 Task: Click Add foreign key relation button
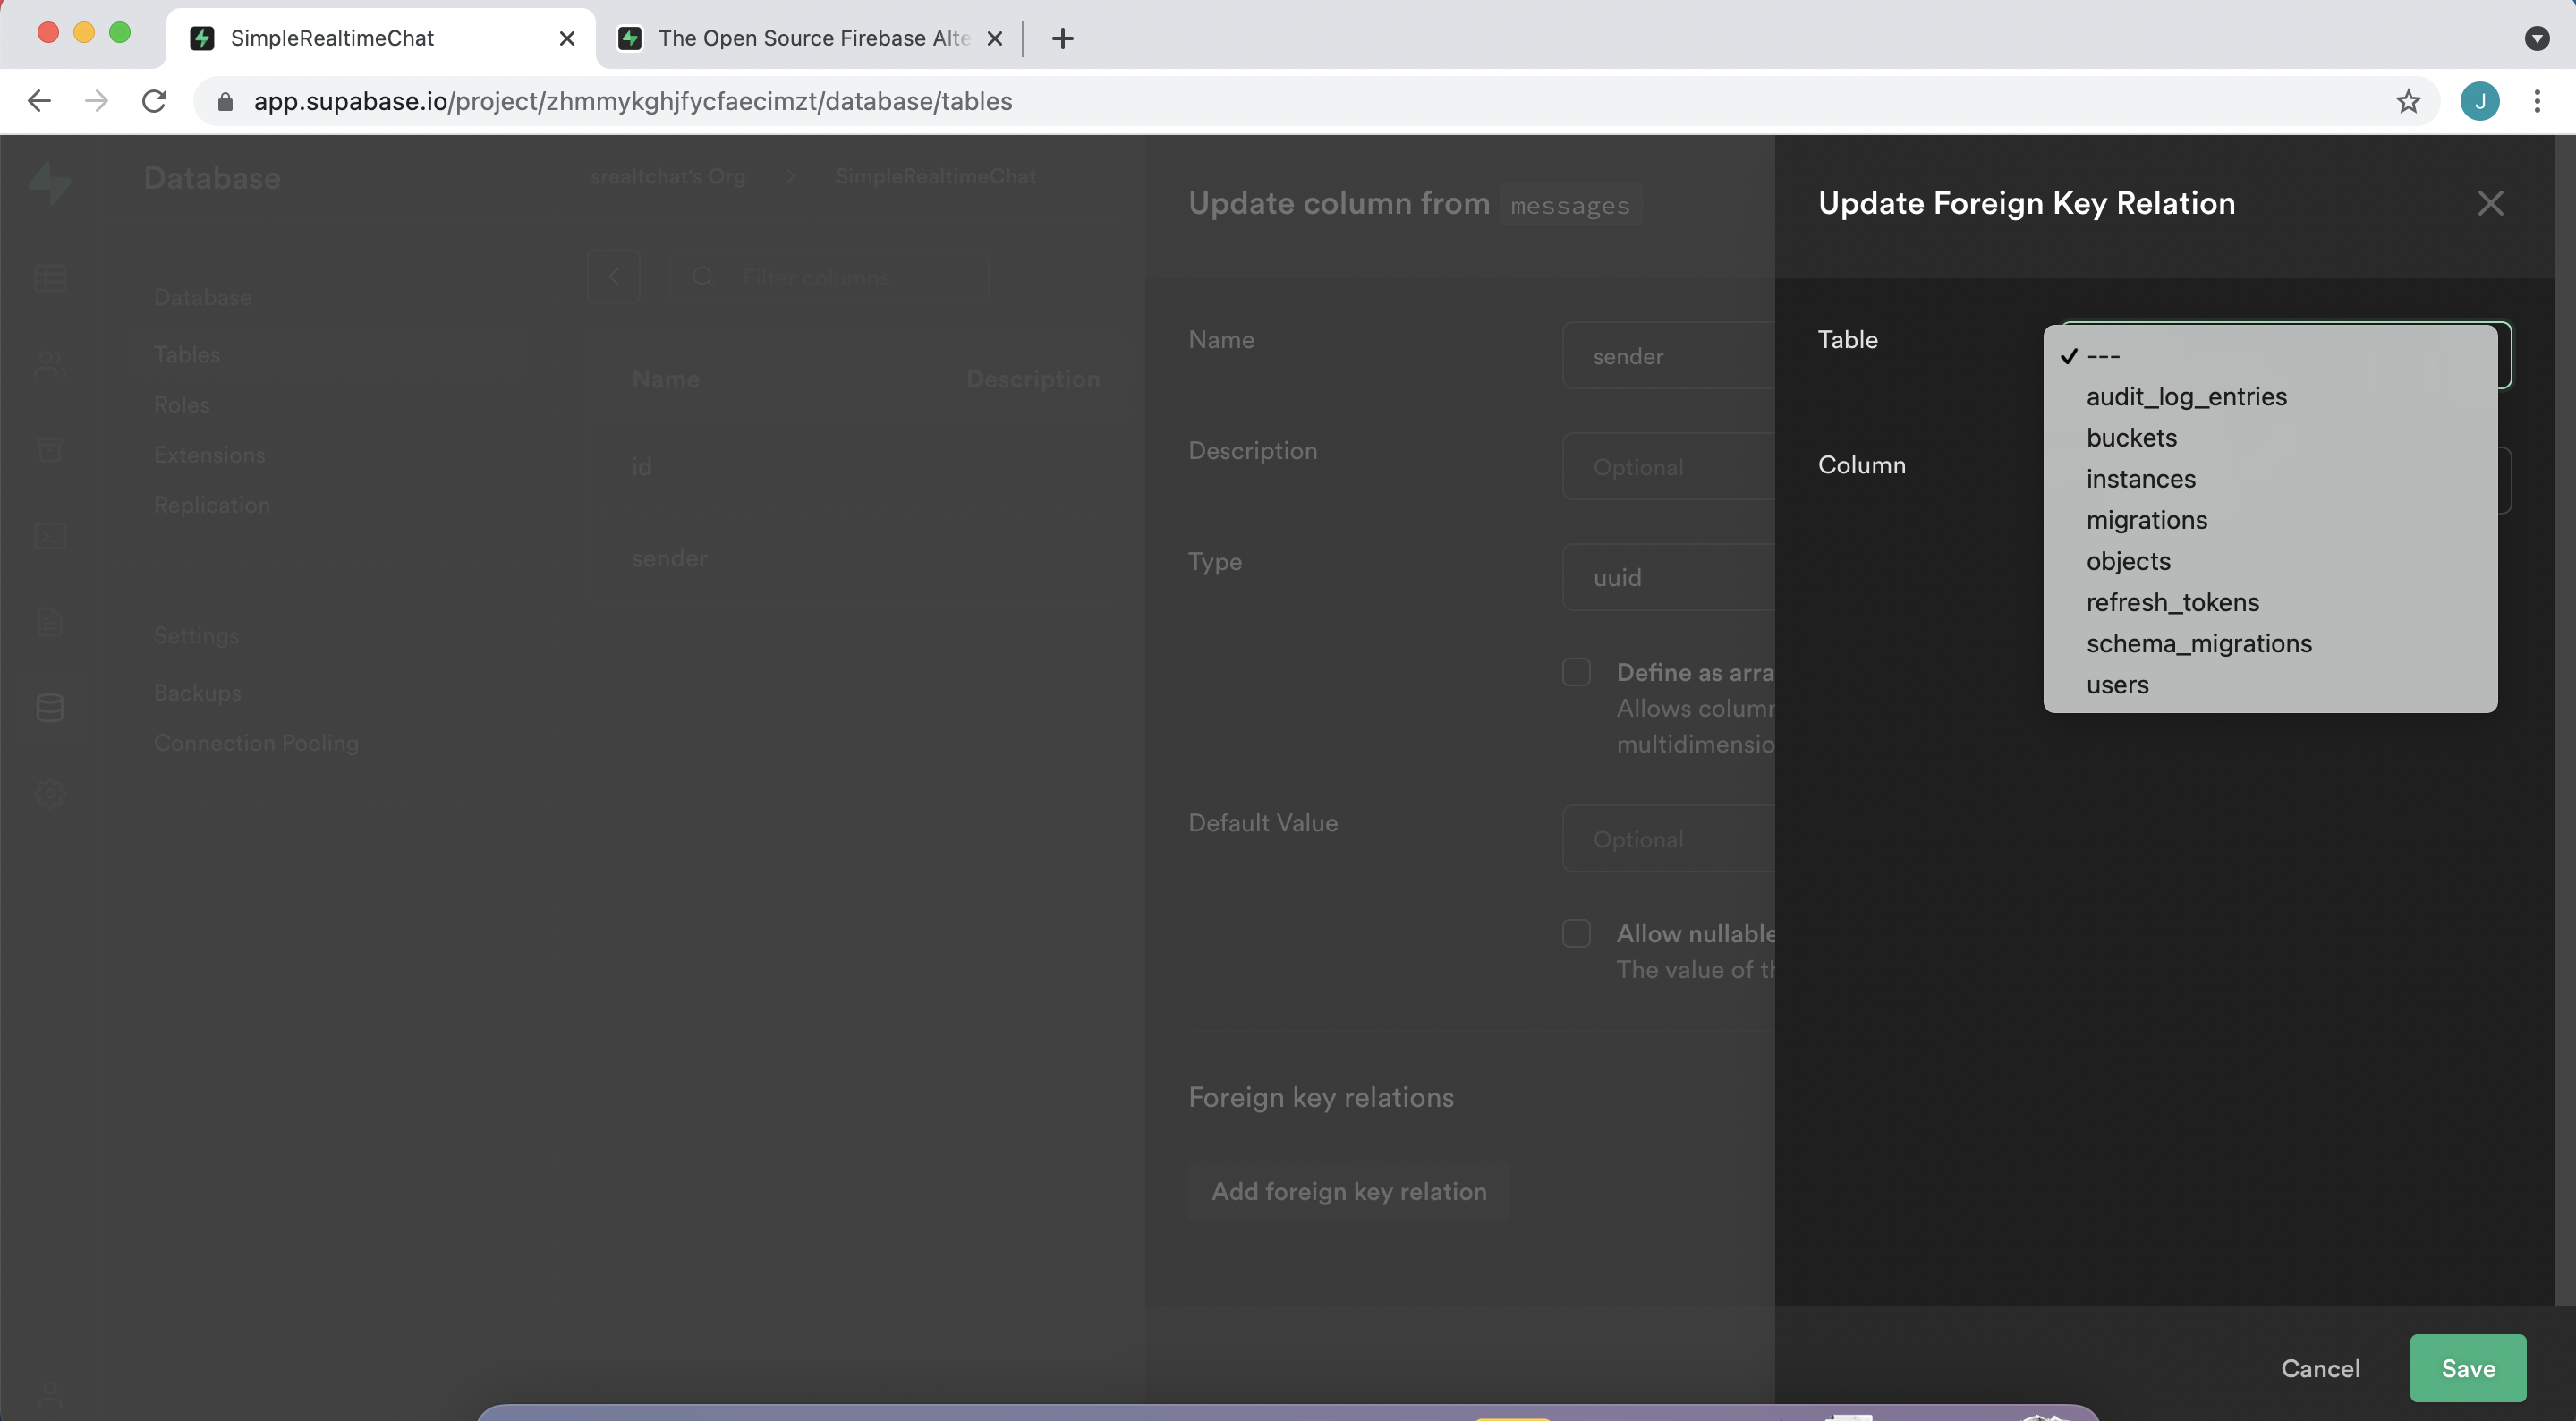point(1348,1191)
